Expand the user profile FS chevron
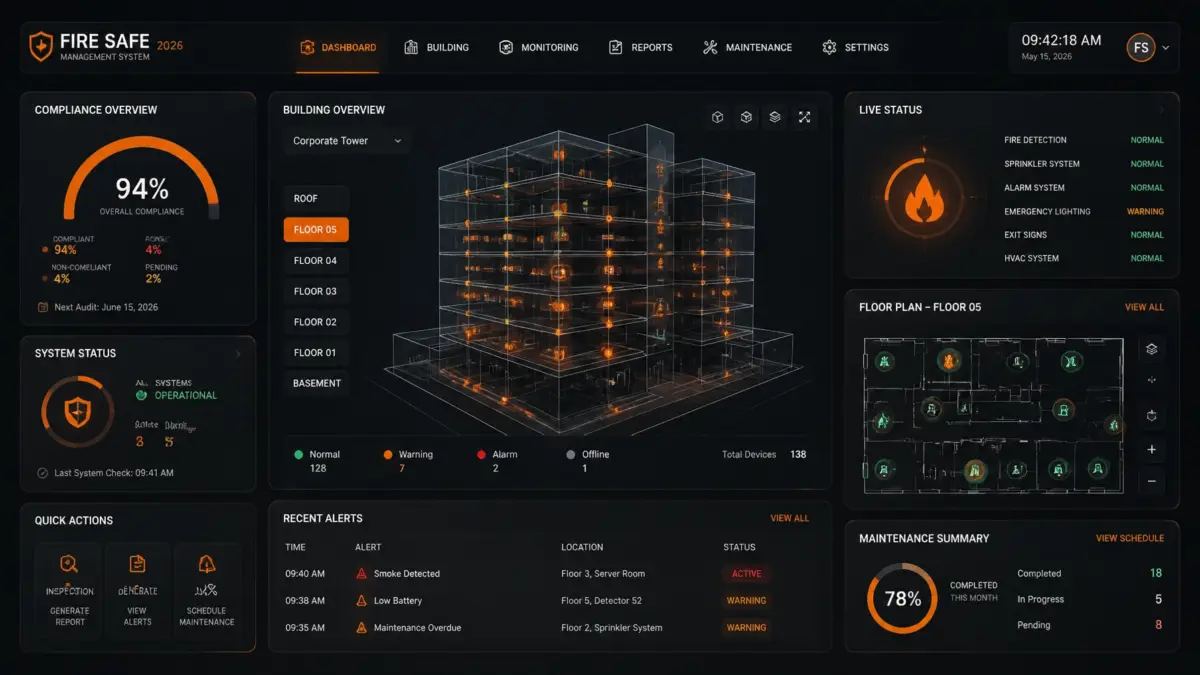Screen dimensions: 1200x675 point(1166,47)
